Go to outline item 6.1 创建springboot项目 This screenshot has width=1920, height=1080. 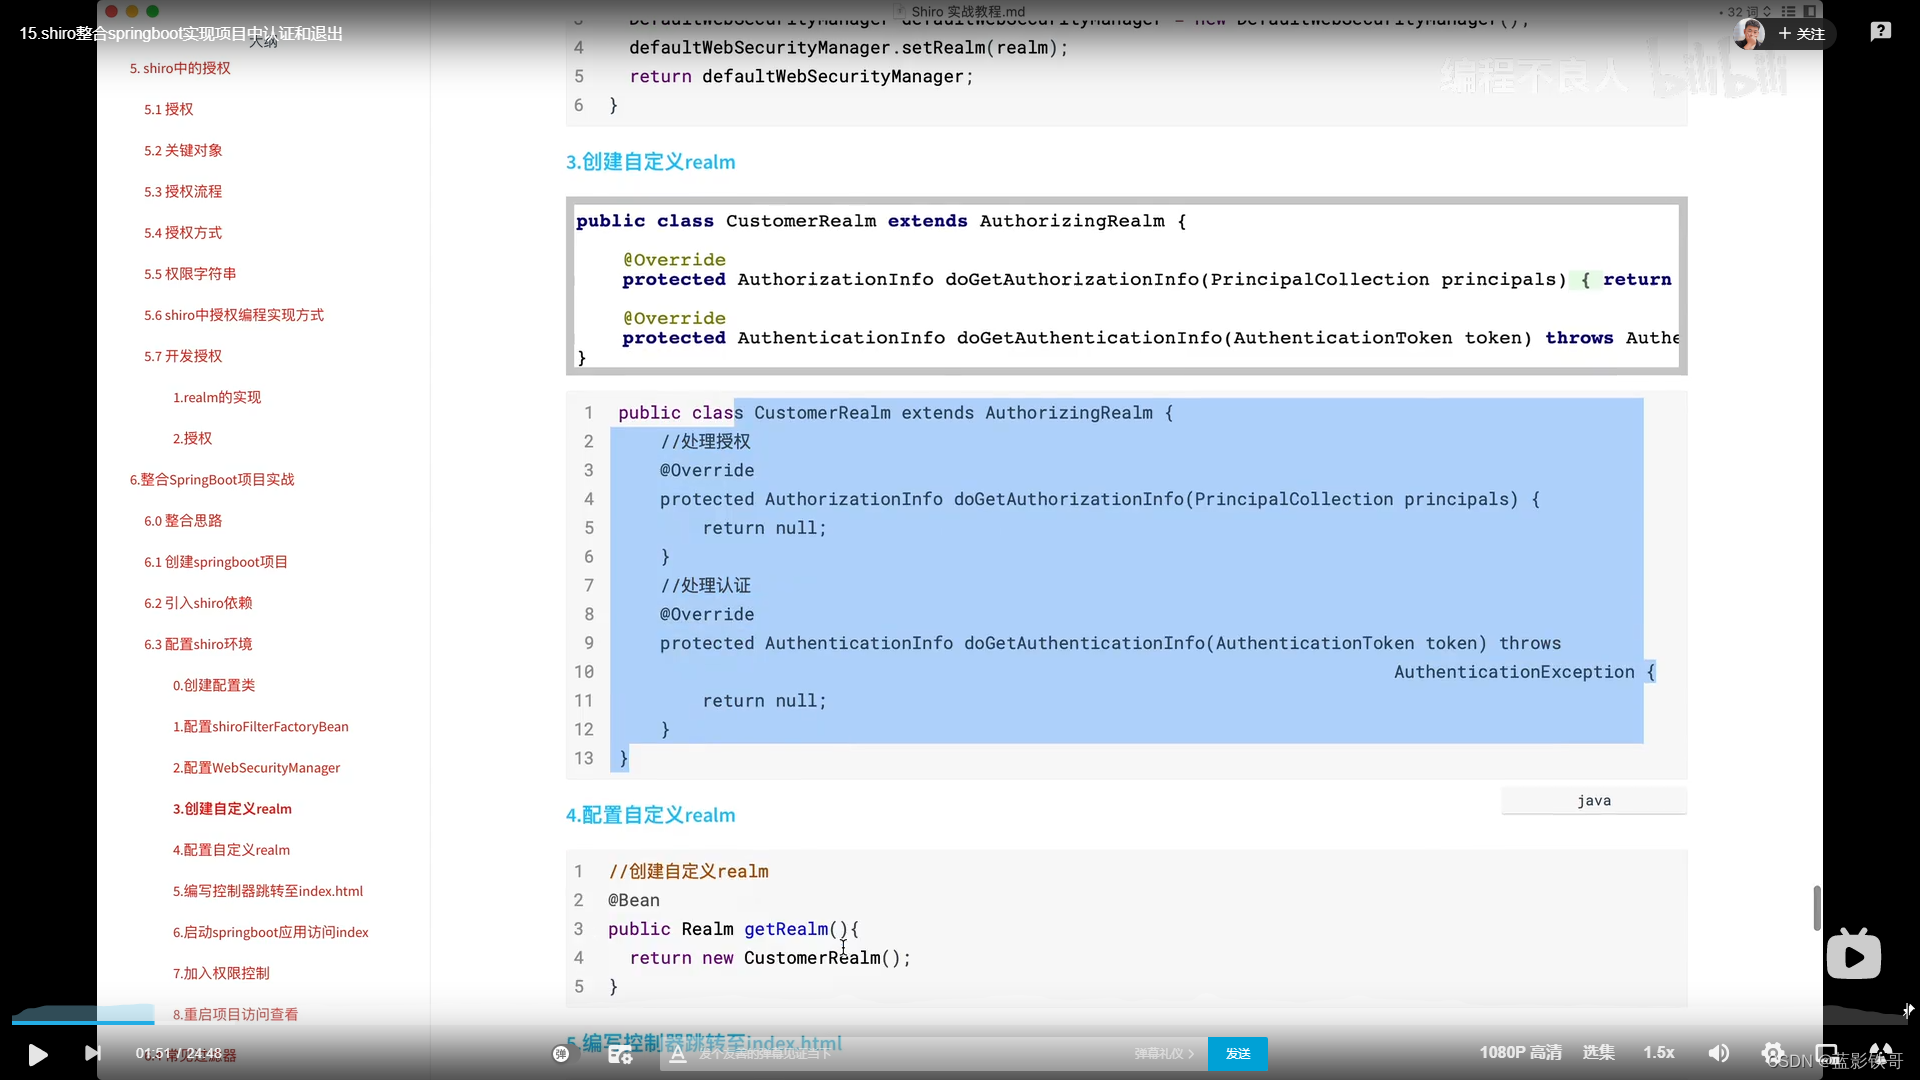pyautogui.click(x=216, y=562)
